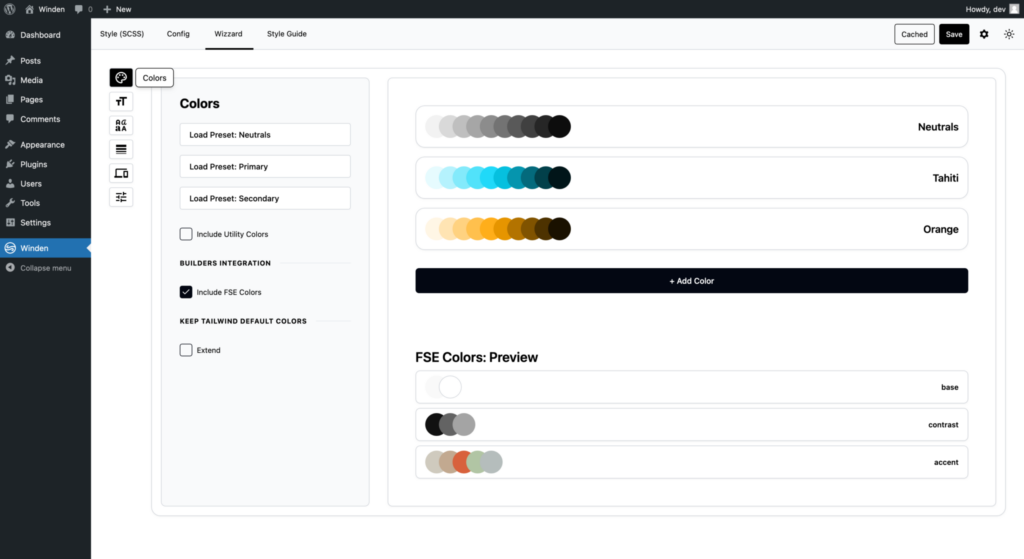Viewport: 1024px width, 559px height.
Task: Click the user avatar next to Howdy, dev
Action: pyautogui.click(x=1014, y=9)
